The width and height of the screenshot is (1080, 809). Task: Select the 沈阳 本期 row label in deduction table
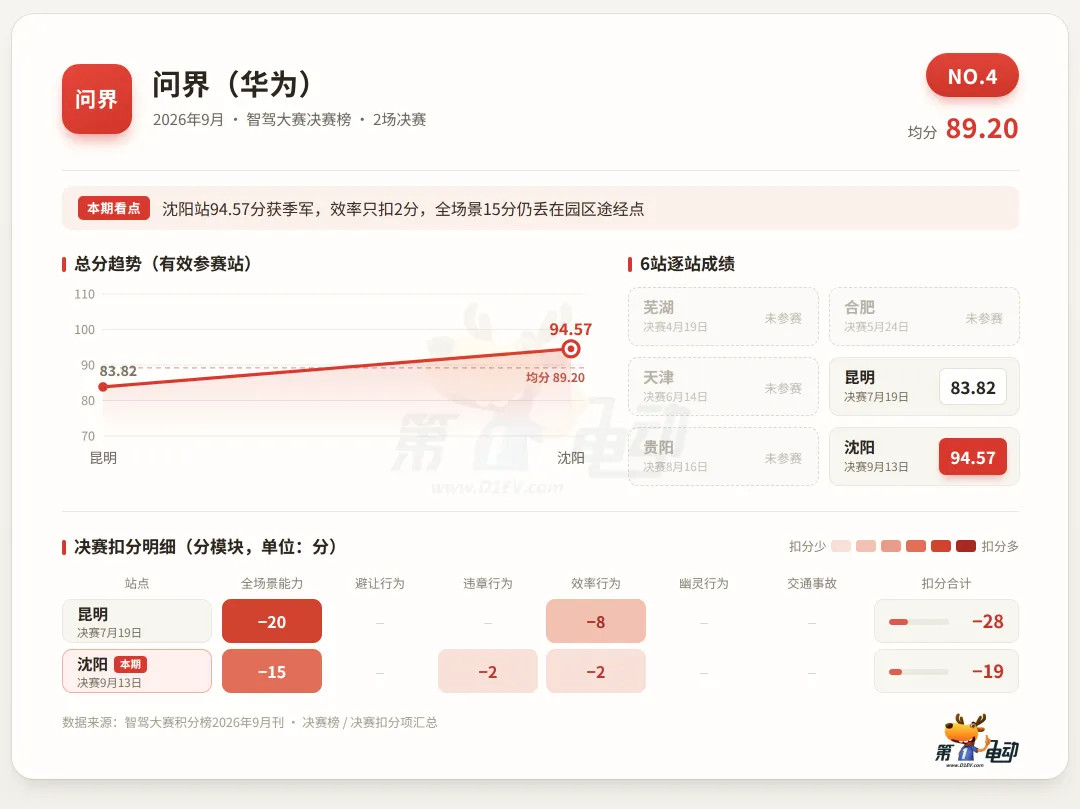tap(137, 671)
